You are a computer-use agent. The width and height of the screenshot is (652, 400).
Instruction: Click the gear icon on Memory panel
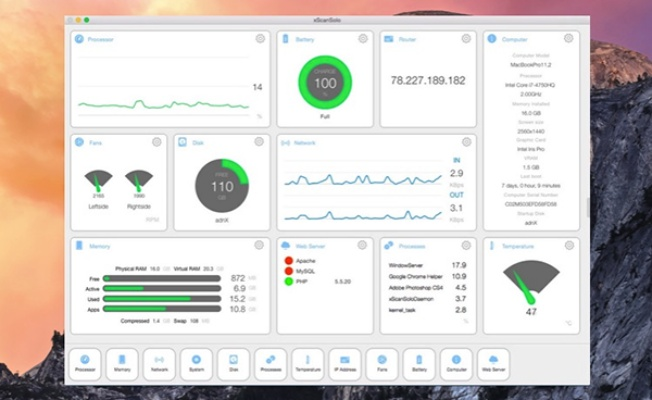pyautogui.click(x=260, y=245)
